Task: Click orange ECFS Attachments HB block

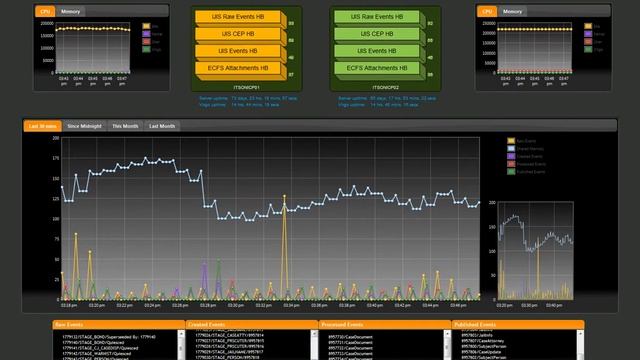Action: click(x=238, y=68)
